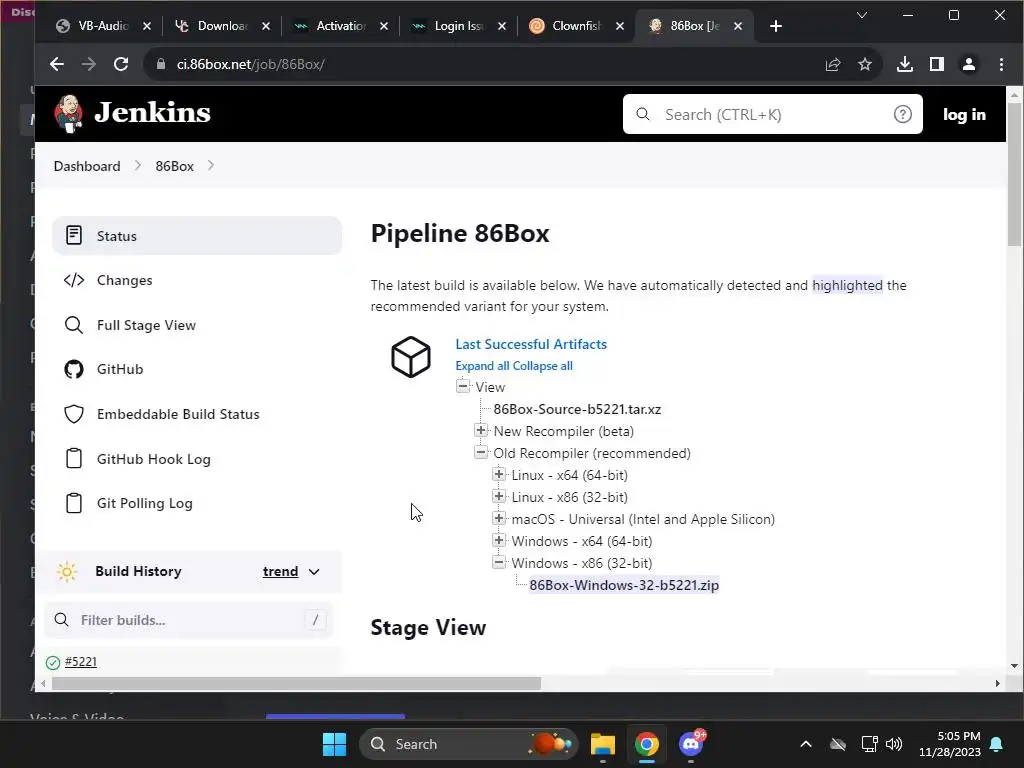This screenshot has height=768, width=1024.
Task: Expand the Build History dropdown chevron
Action: 314,571
